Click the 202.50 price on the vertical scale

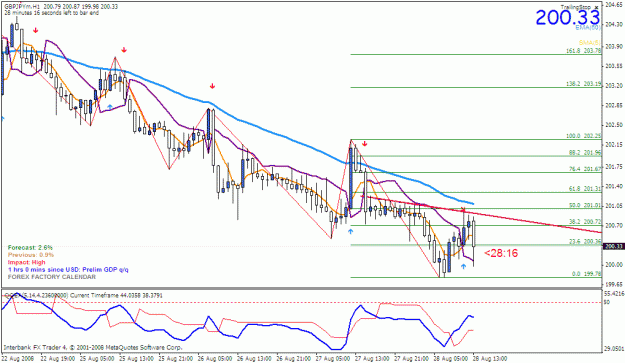coord(614,125)
